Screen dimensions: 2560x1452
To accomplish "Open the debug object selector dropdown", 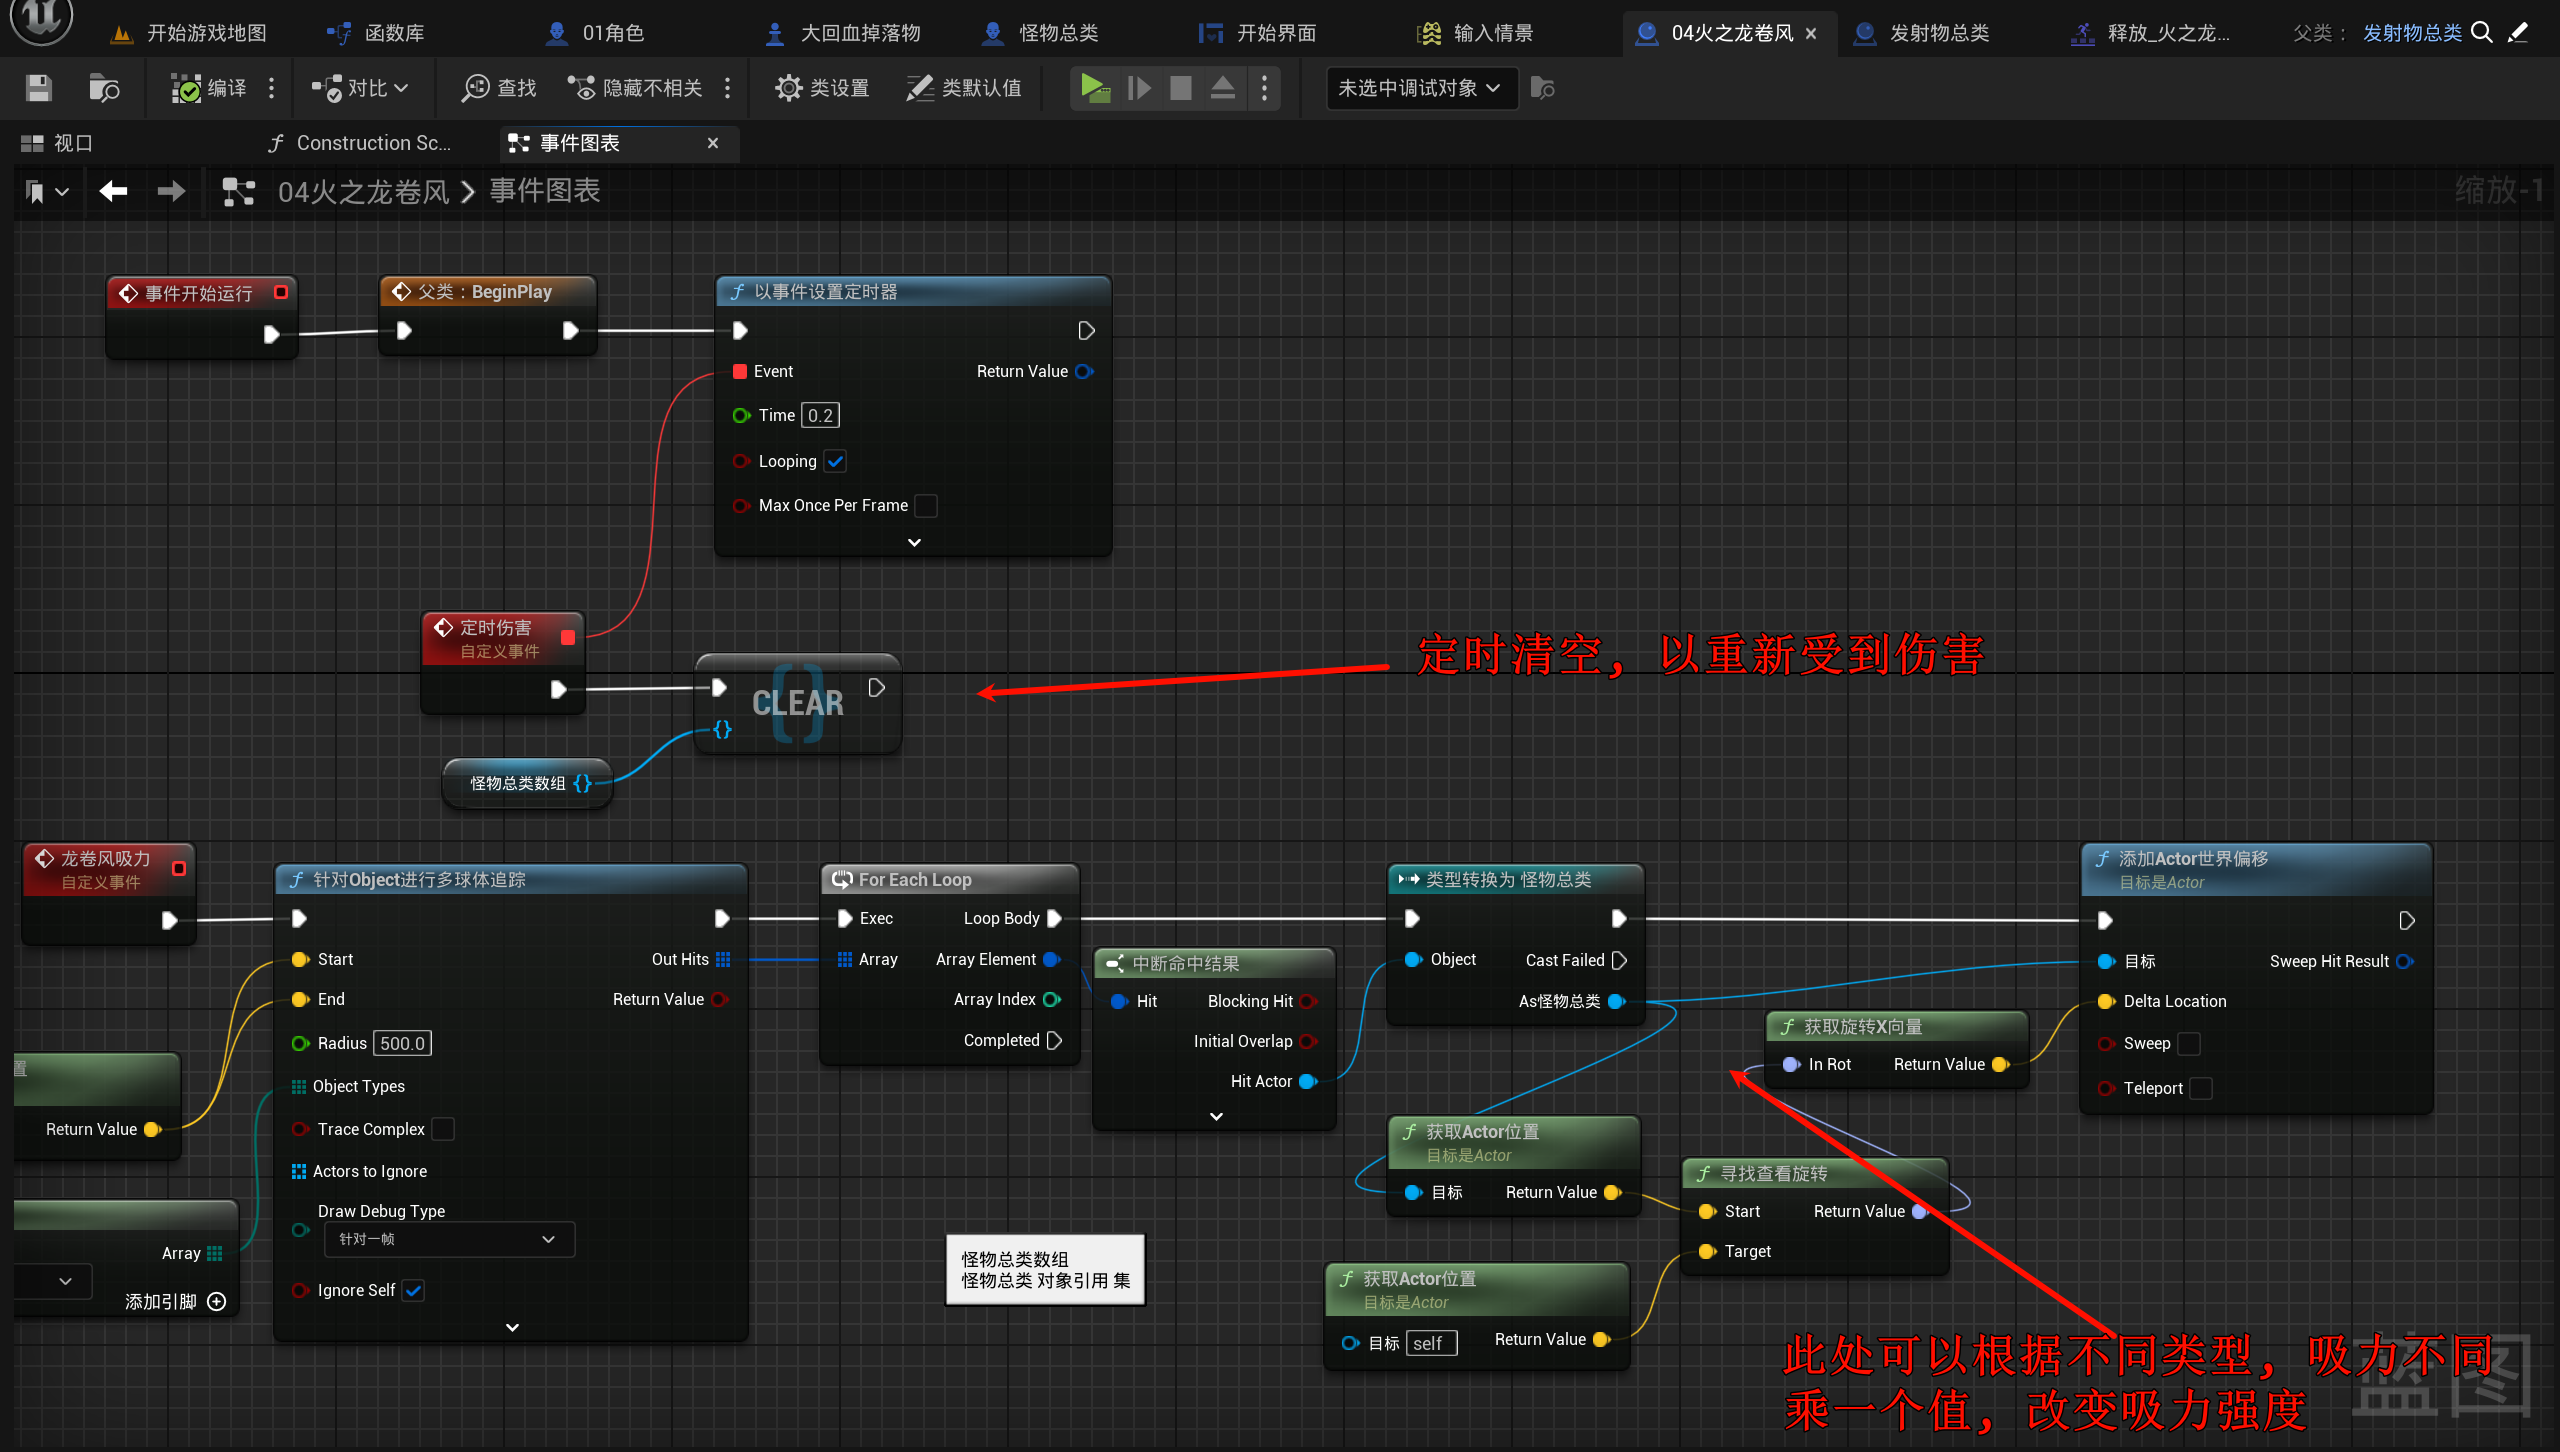I will [x=1420, y=88].
